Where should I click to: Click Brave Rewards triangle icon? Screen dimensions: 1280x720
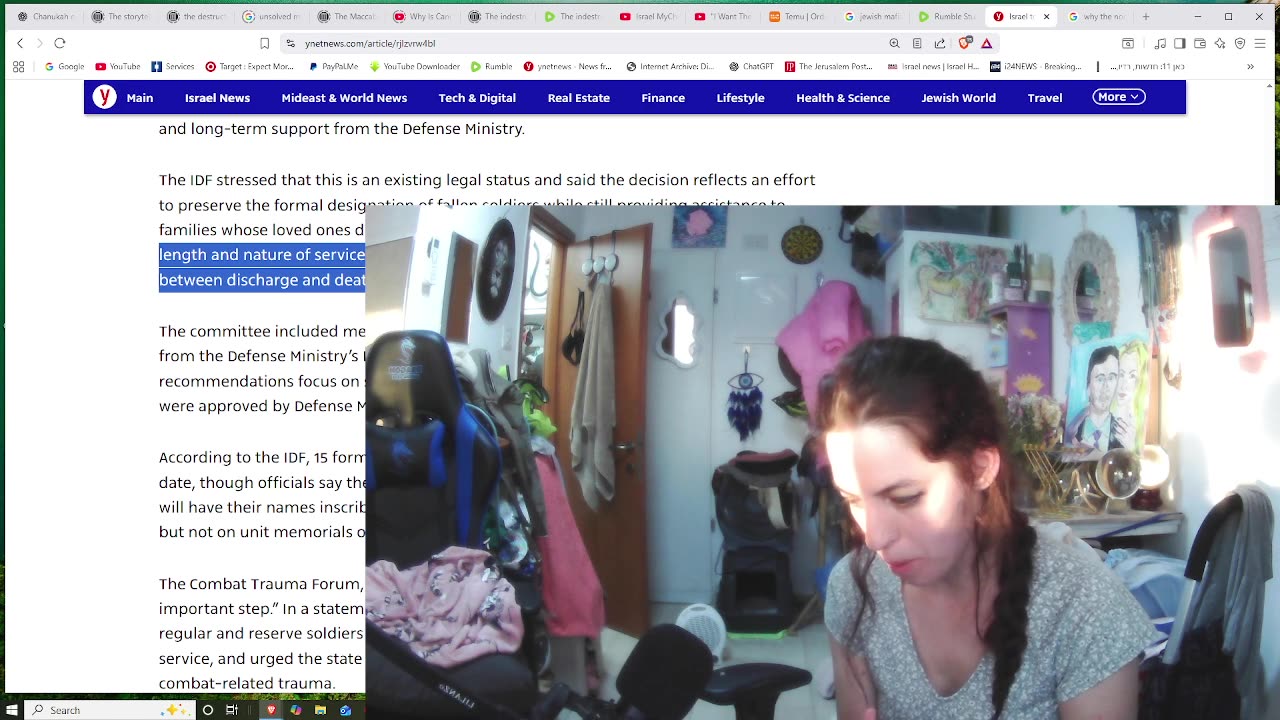click(987, 43)
